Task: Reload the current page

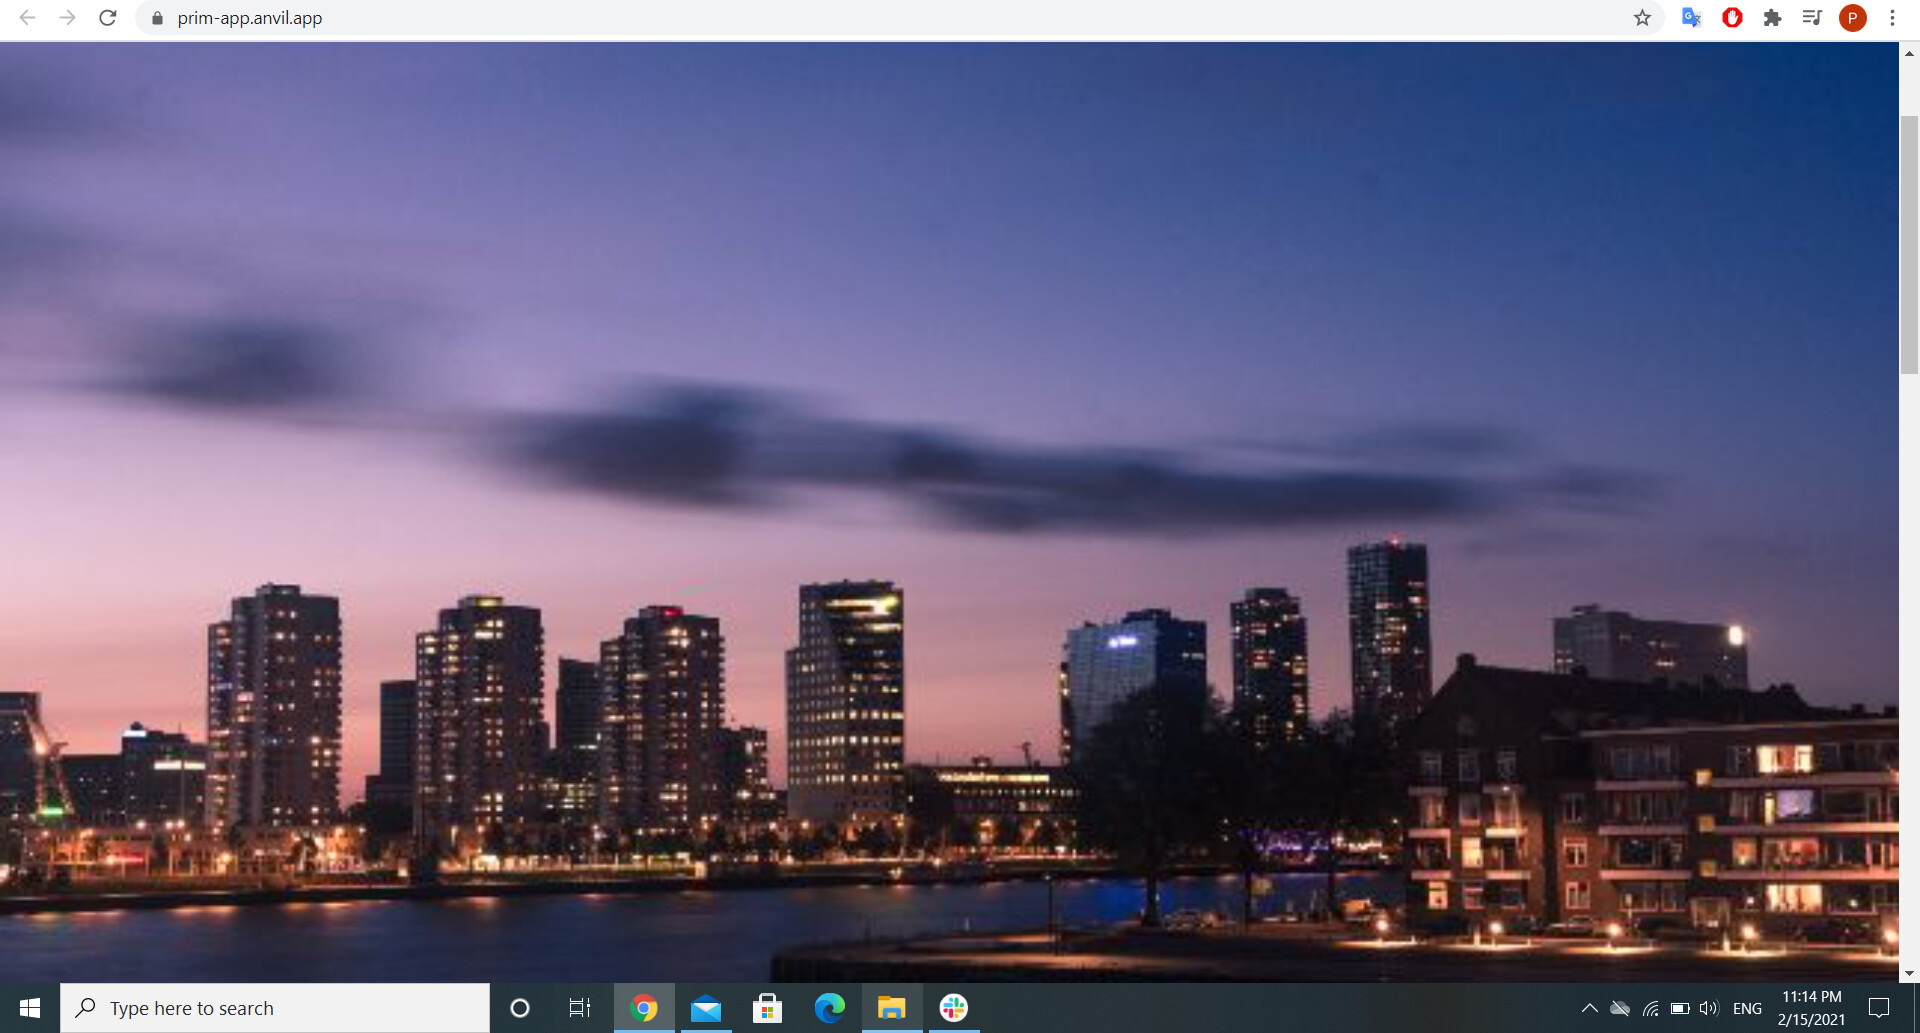Action: click(x=108, y=18)
